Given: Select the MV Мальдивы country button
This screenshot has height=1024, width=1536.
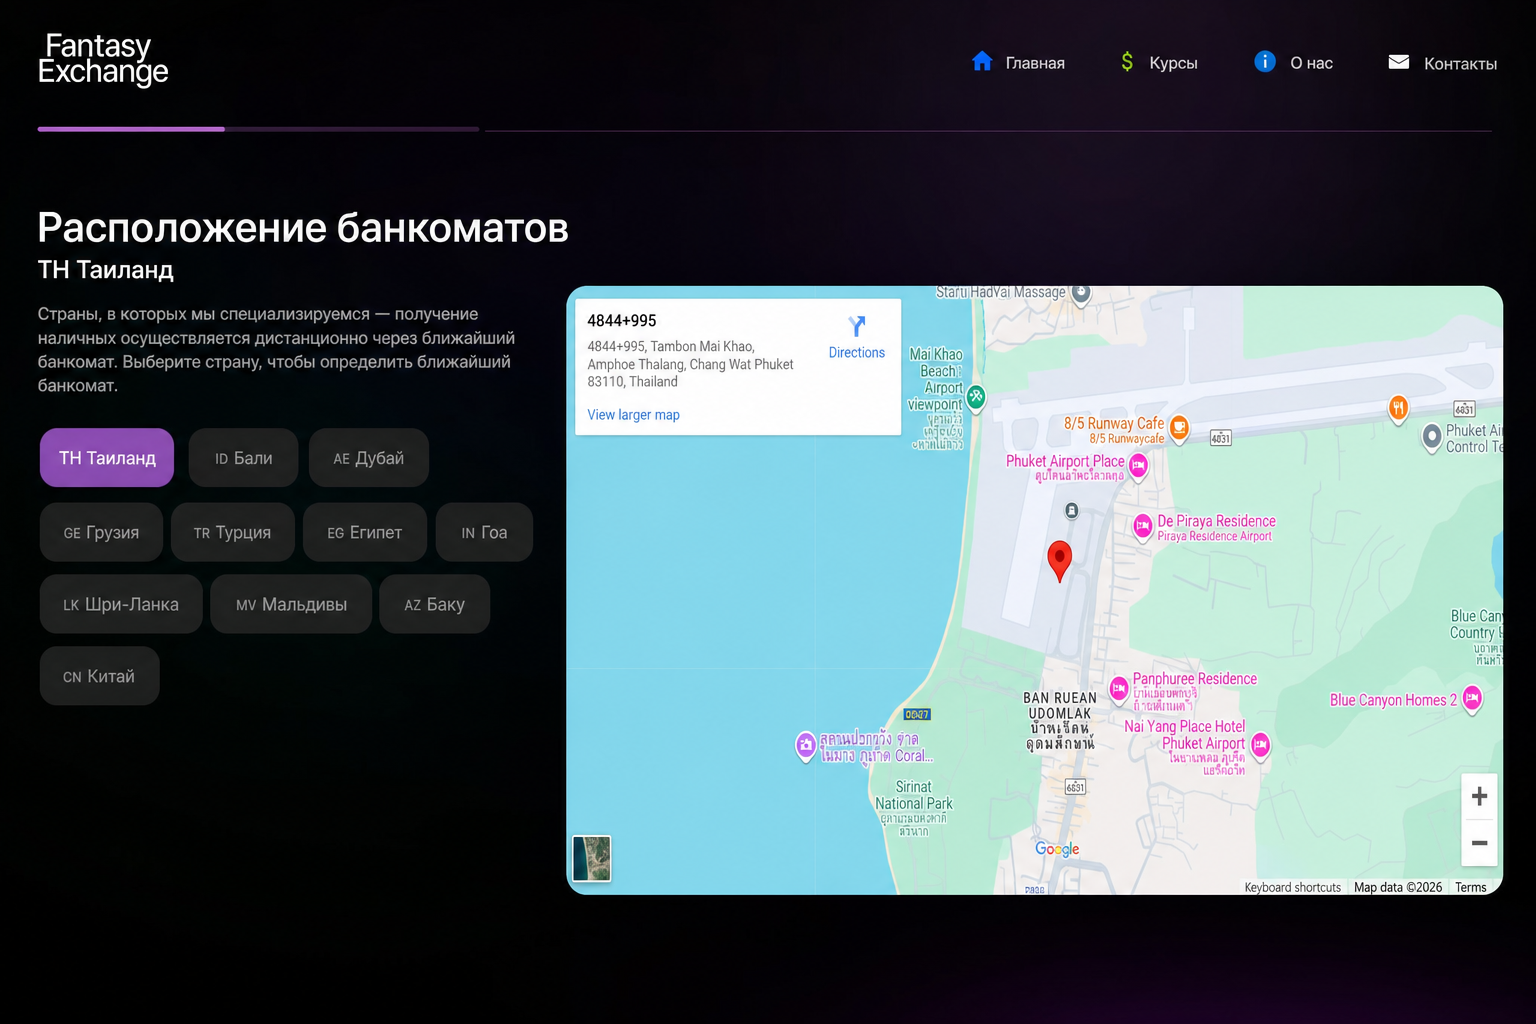Looking at the screenshot, I should click(x=291, y=604).
